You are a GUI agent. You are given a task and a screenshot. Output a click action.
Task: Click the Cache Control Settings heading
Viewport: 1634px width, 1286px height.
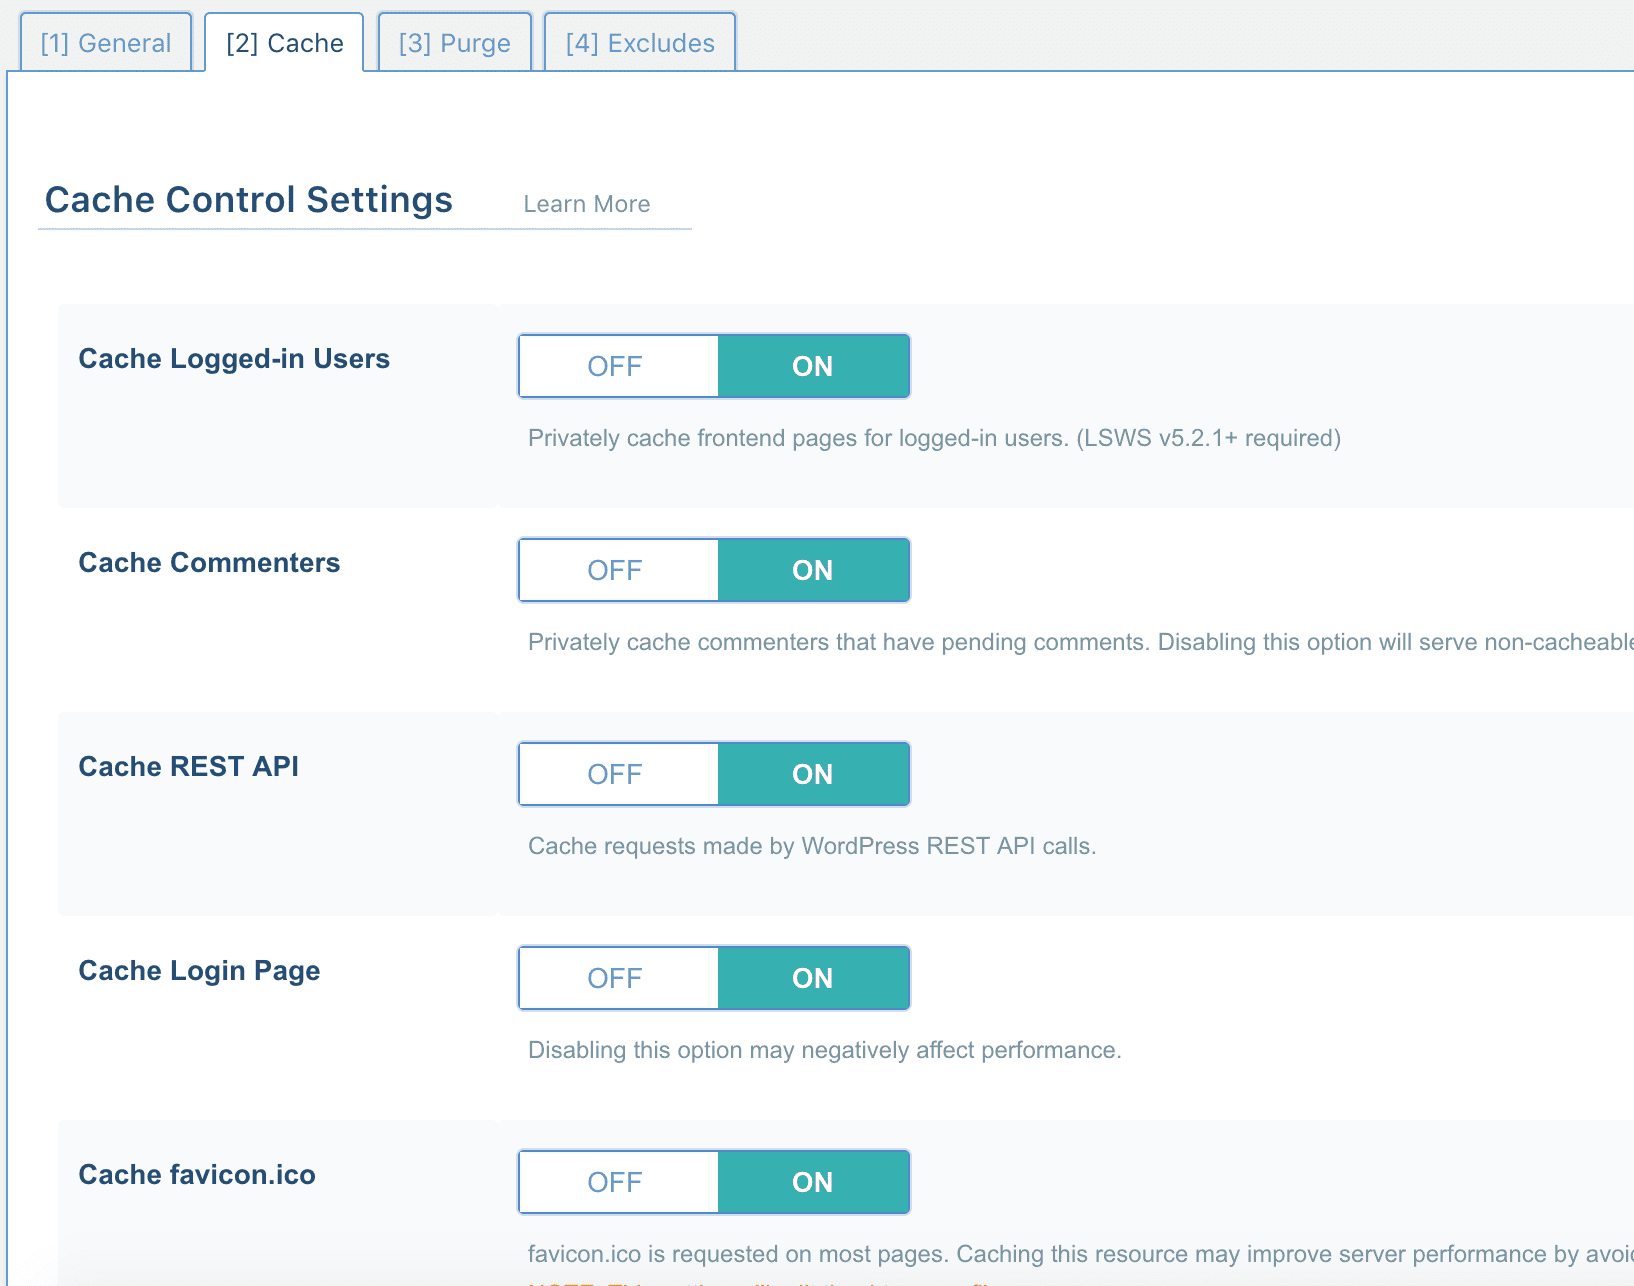click(x=249, y=200)
